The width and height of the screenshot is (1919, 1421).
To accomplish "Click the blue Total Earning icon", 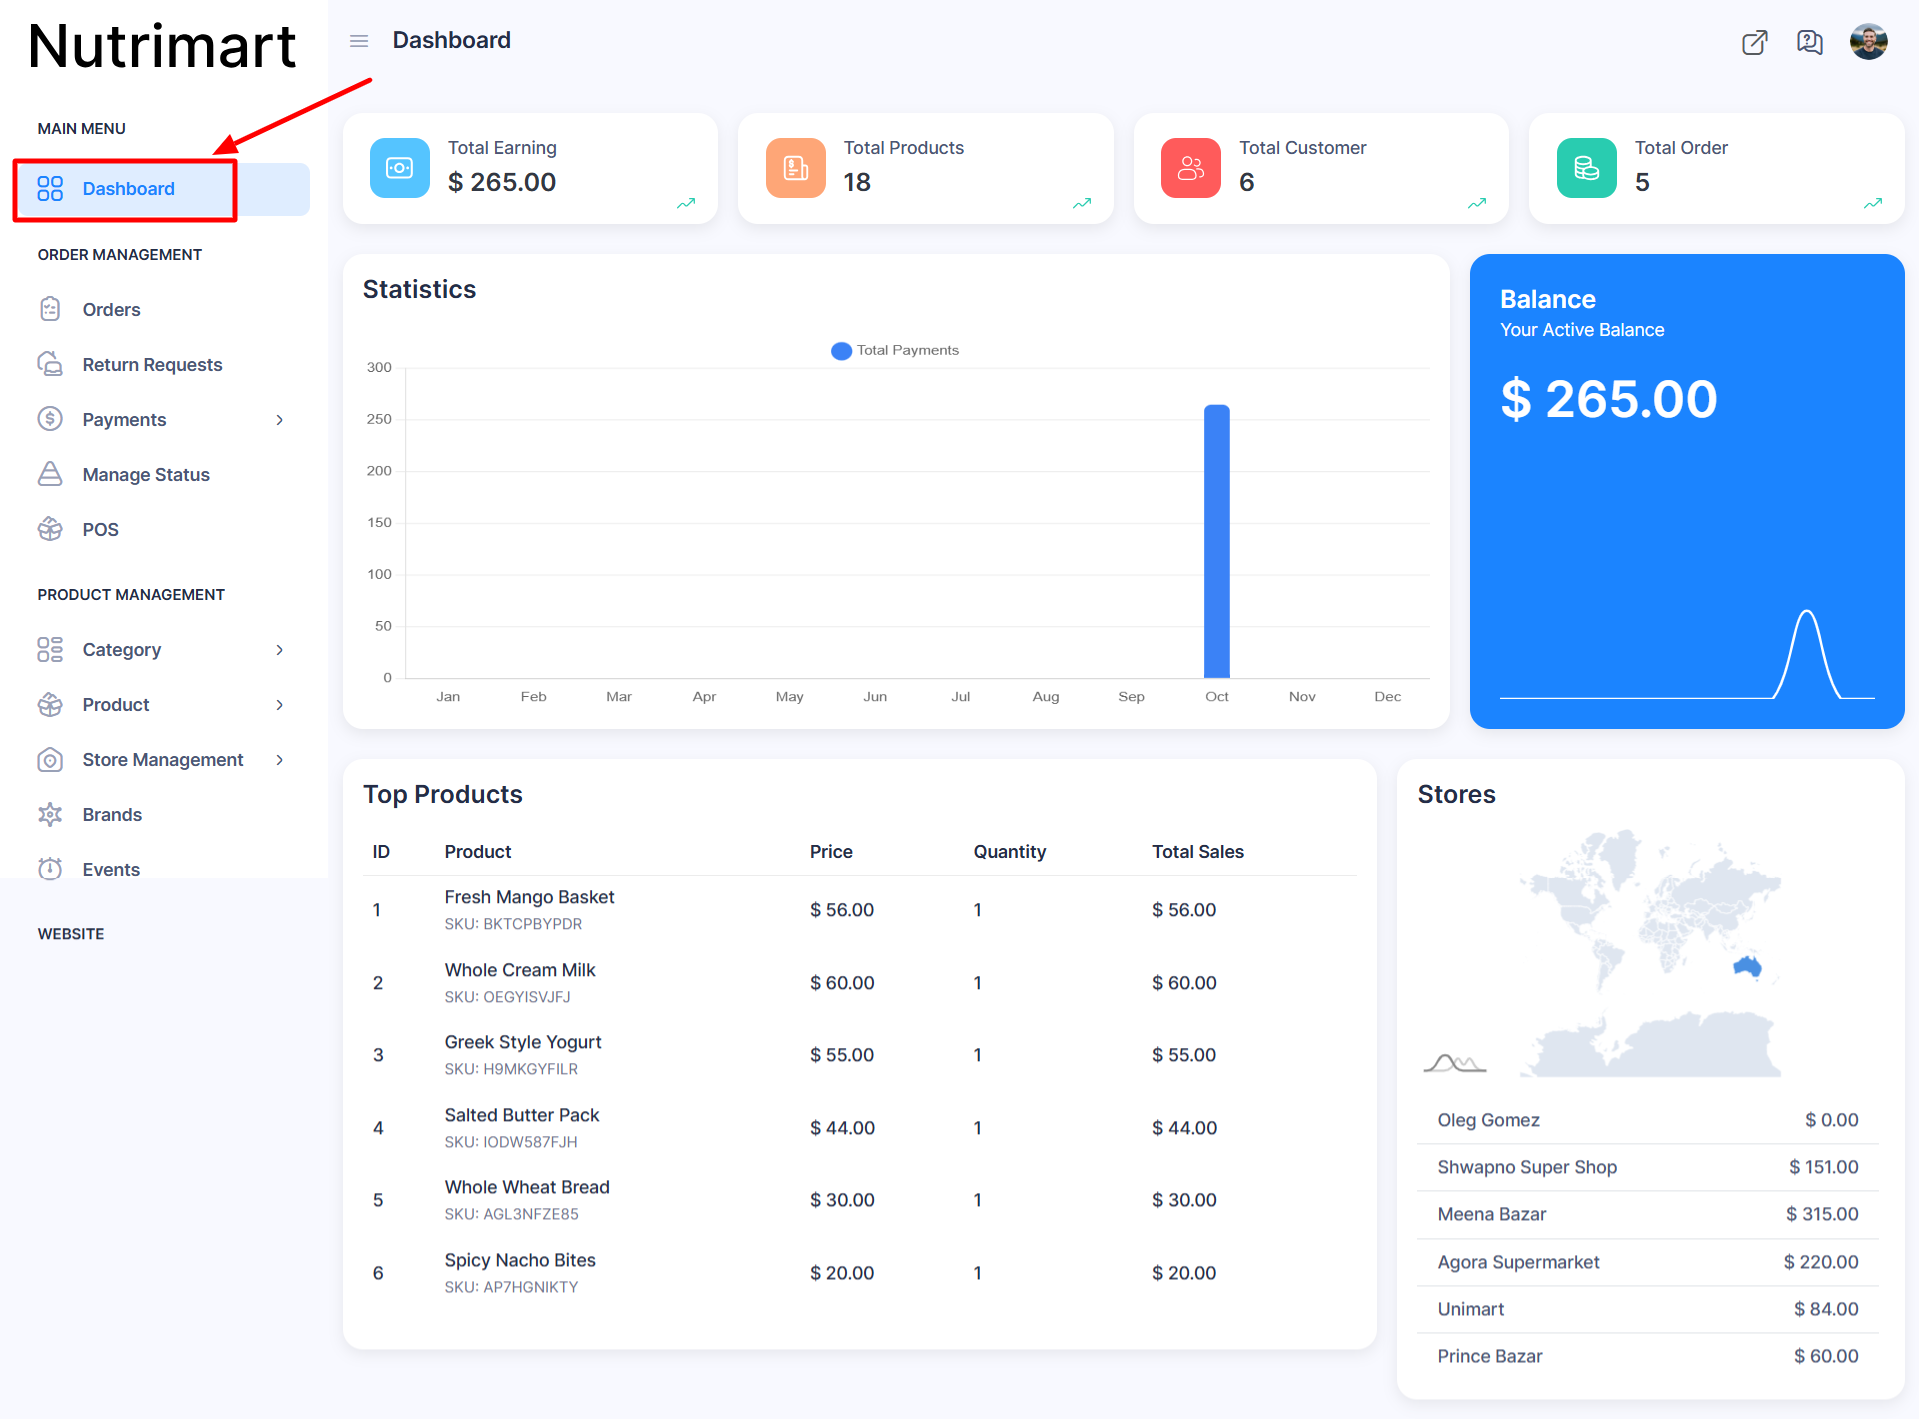I will [399, 168].
